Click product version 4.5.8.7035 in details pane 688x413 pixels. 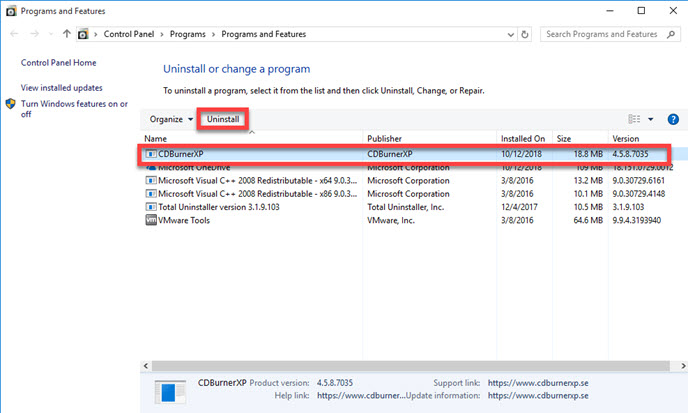(x=335, y=383)
